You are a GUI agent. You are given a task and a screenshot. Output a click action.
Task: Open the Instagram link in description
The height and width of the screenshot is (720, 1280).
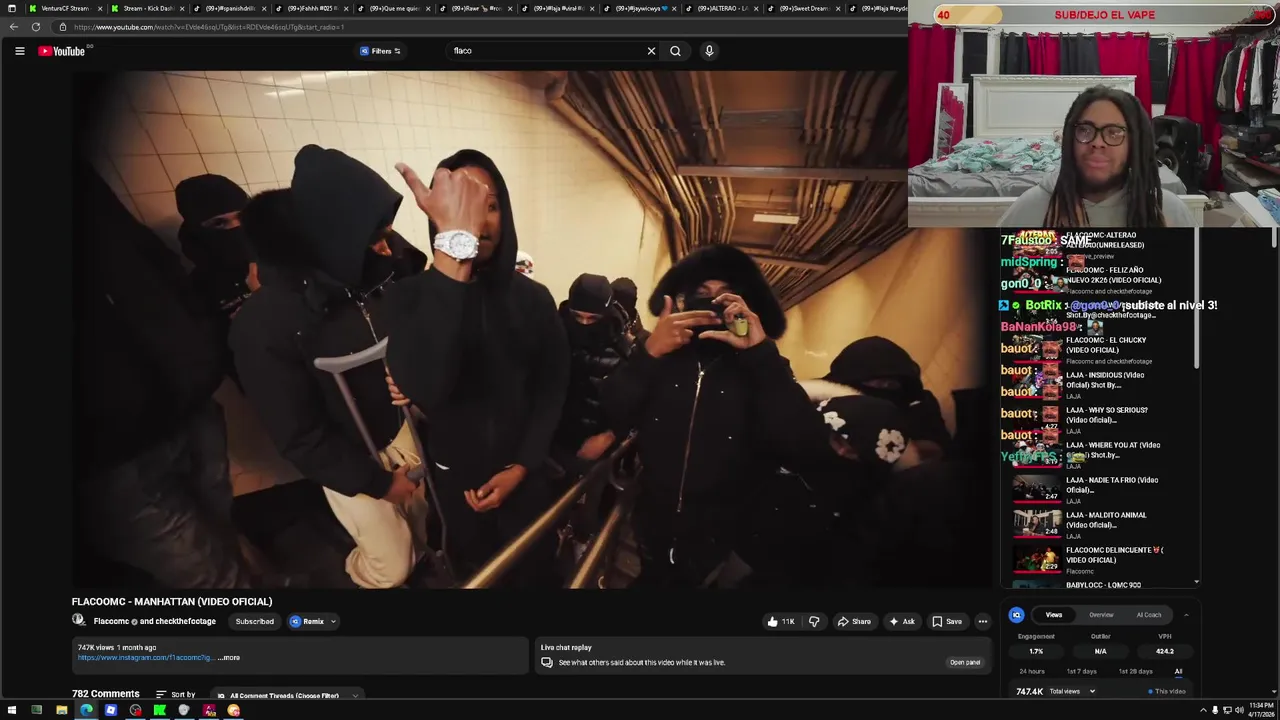coord(145,658)
